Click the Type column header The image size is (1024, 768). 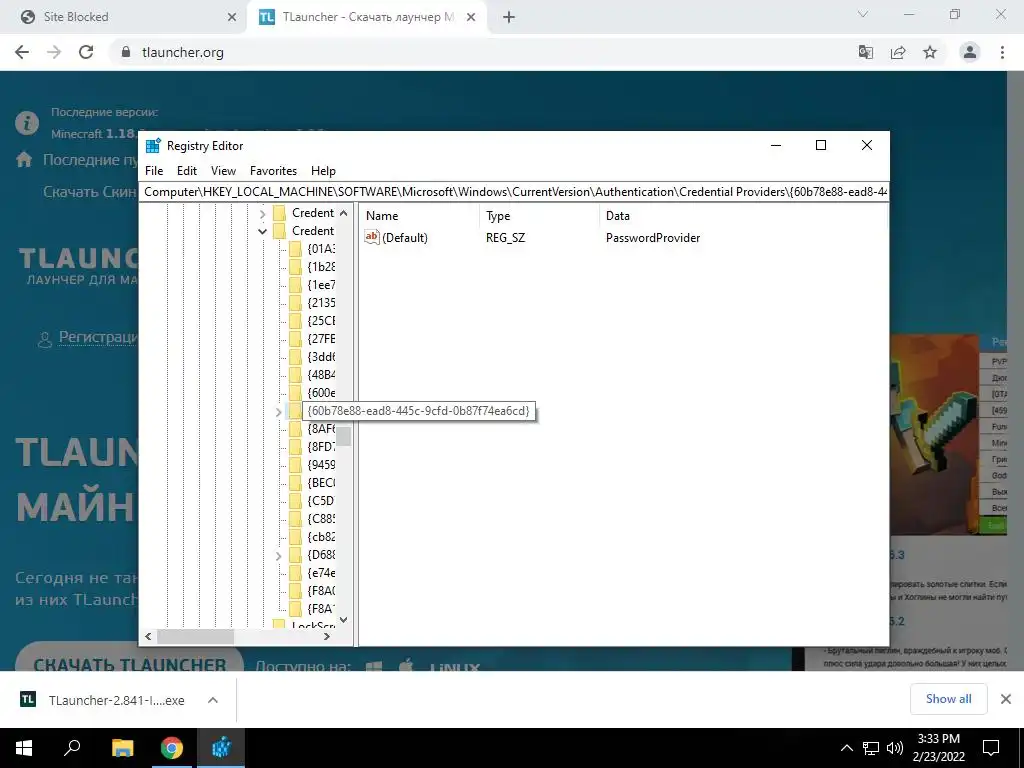click(x=539, y=216)
